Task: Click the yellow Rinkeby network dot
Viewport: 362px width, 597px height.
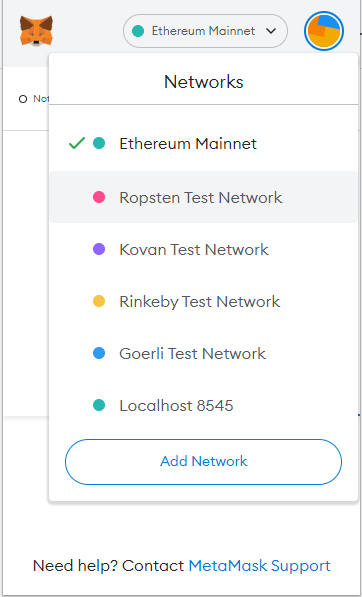Action: (99, 302)
